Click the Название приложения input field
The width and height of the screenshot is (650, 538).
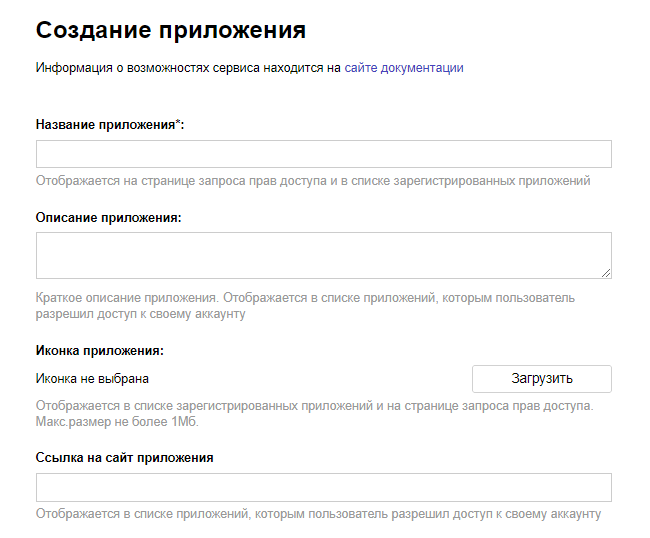(x=323, y=154)
